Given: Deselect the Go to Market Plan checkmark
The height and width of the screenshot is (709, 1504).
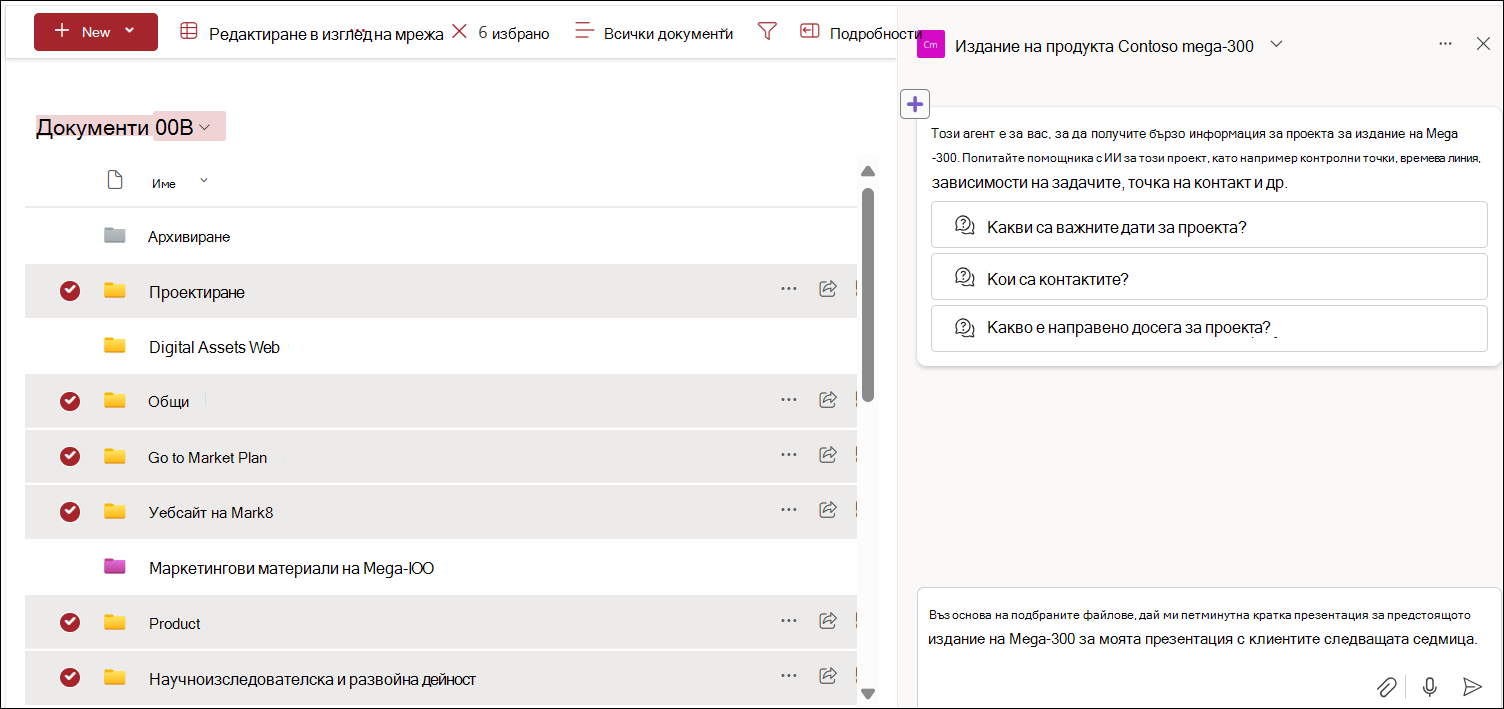Looking at the screenshot, I should (70, 456).
